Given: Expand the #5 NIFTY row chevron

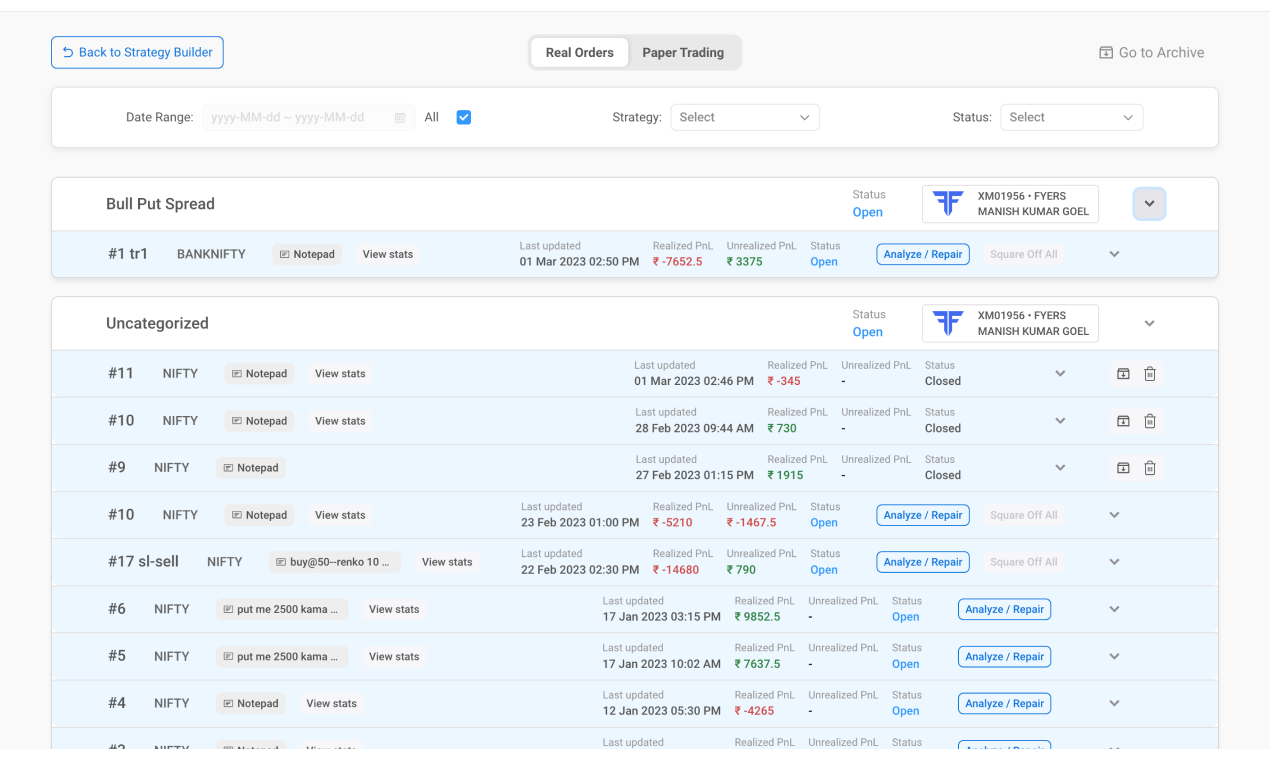Looking at the screenshot, I should (1114, 656).
